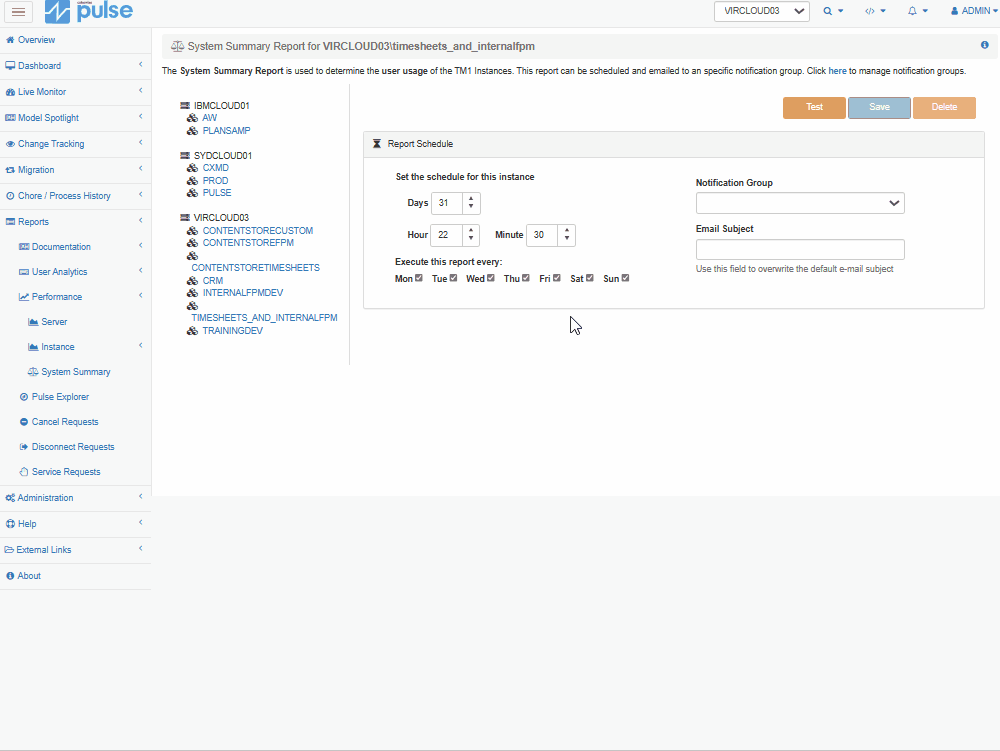This screenshot has height=751, width=1000.
Task: Open the notifications bell menu
Action: coord(918,11)
